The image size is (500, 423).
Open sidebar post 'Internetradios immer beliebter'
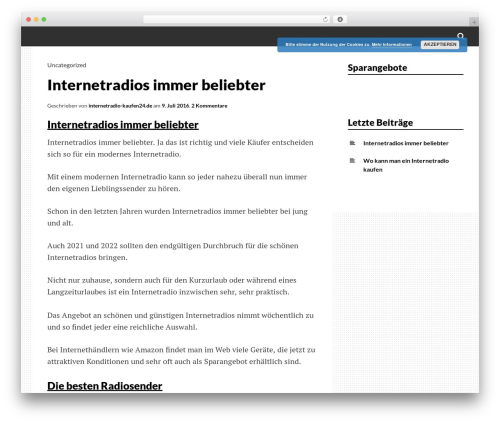[x=406, y=143]
